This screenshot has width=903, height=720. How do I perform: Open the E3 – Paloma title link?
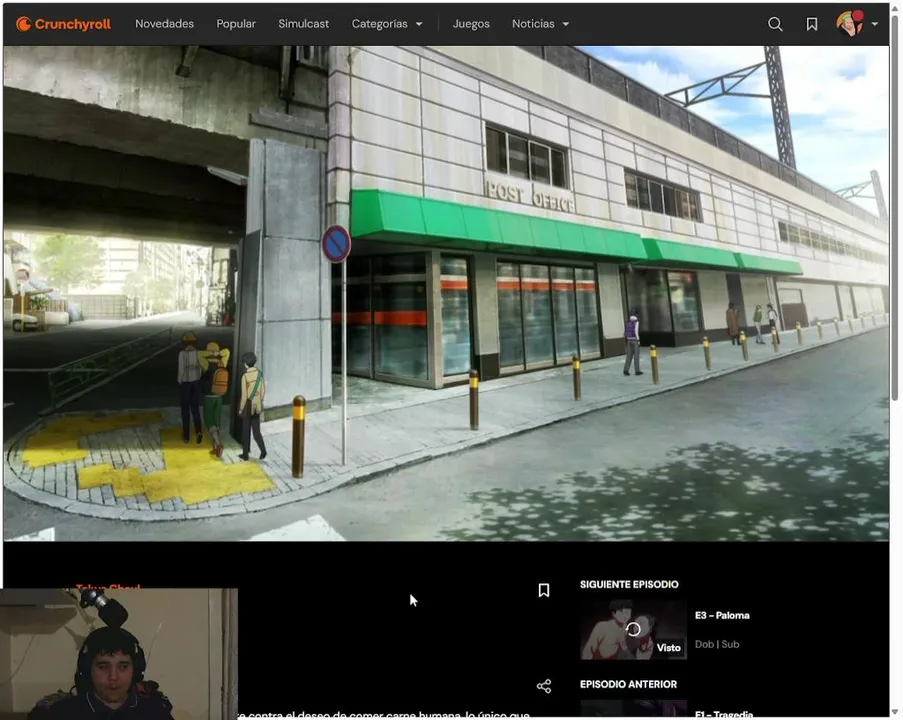point(722,615)
